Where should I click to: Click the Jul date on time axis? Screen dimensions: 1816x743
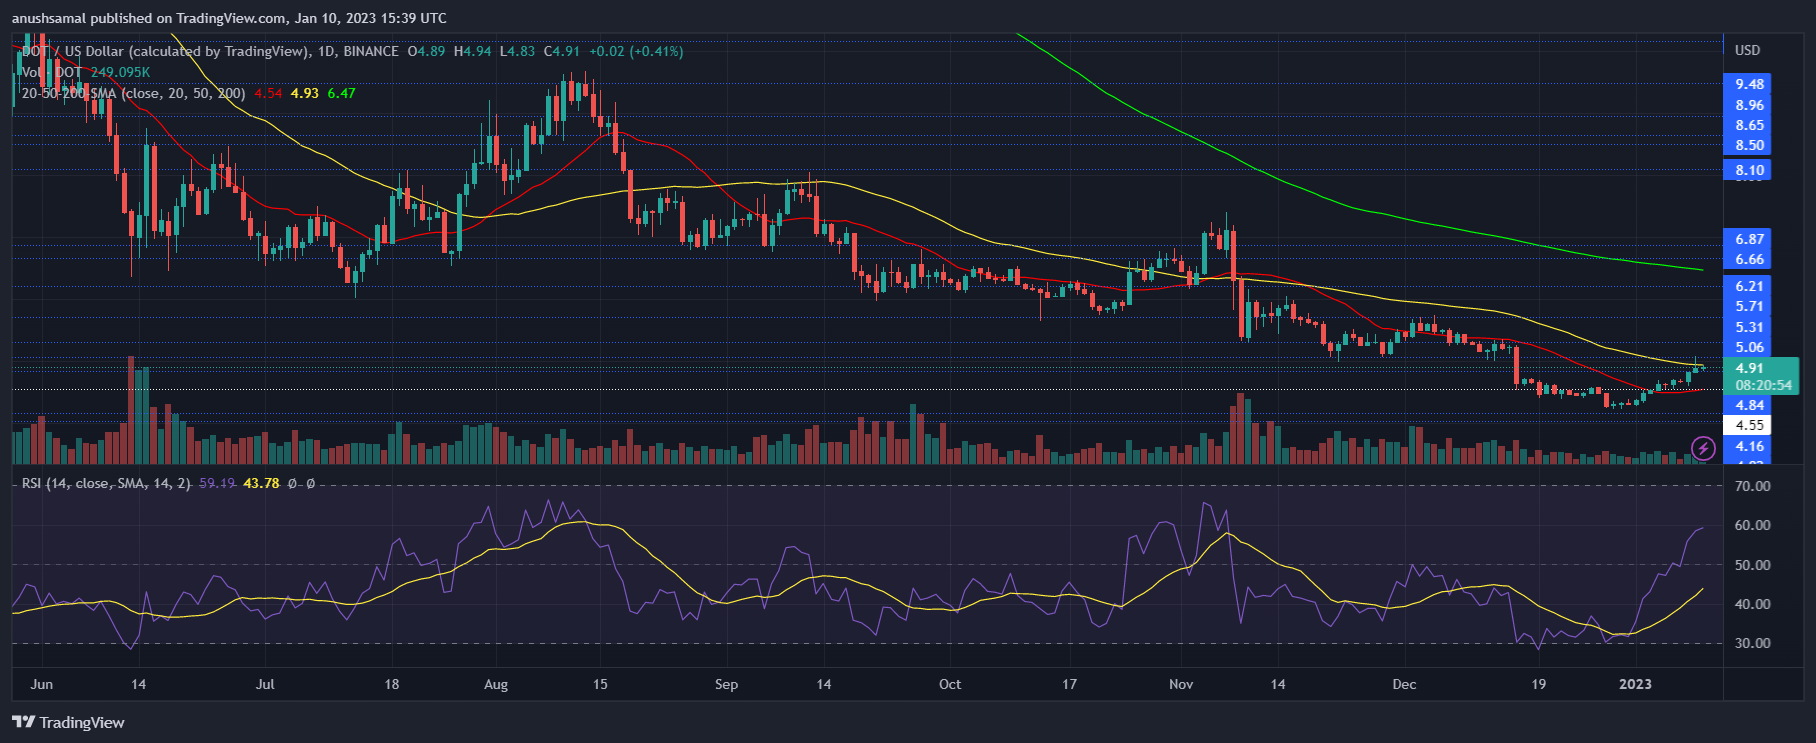265,684
